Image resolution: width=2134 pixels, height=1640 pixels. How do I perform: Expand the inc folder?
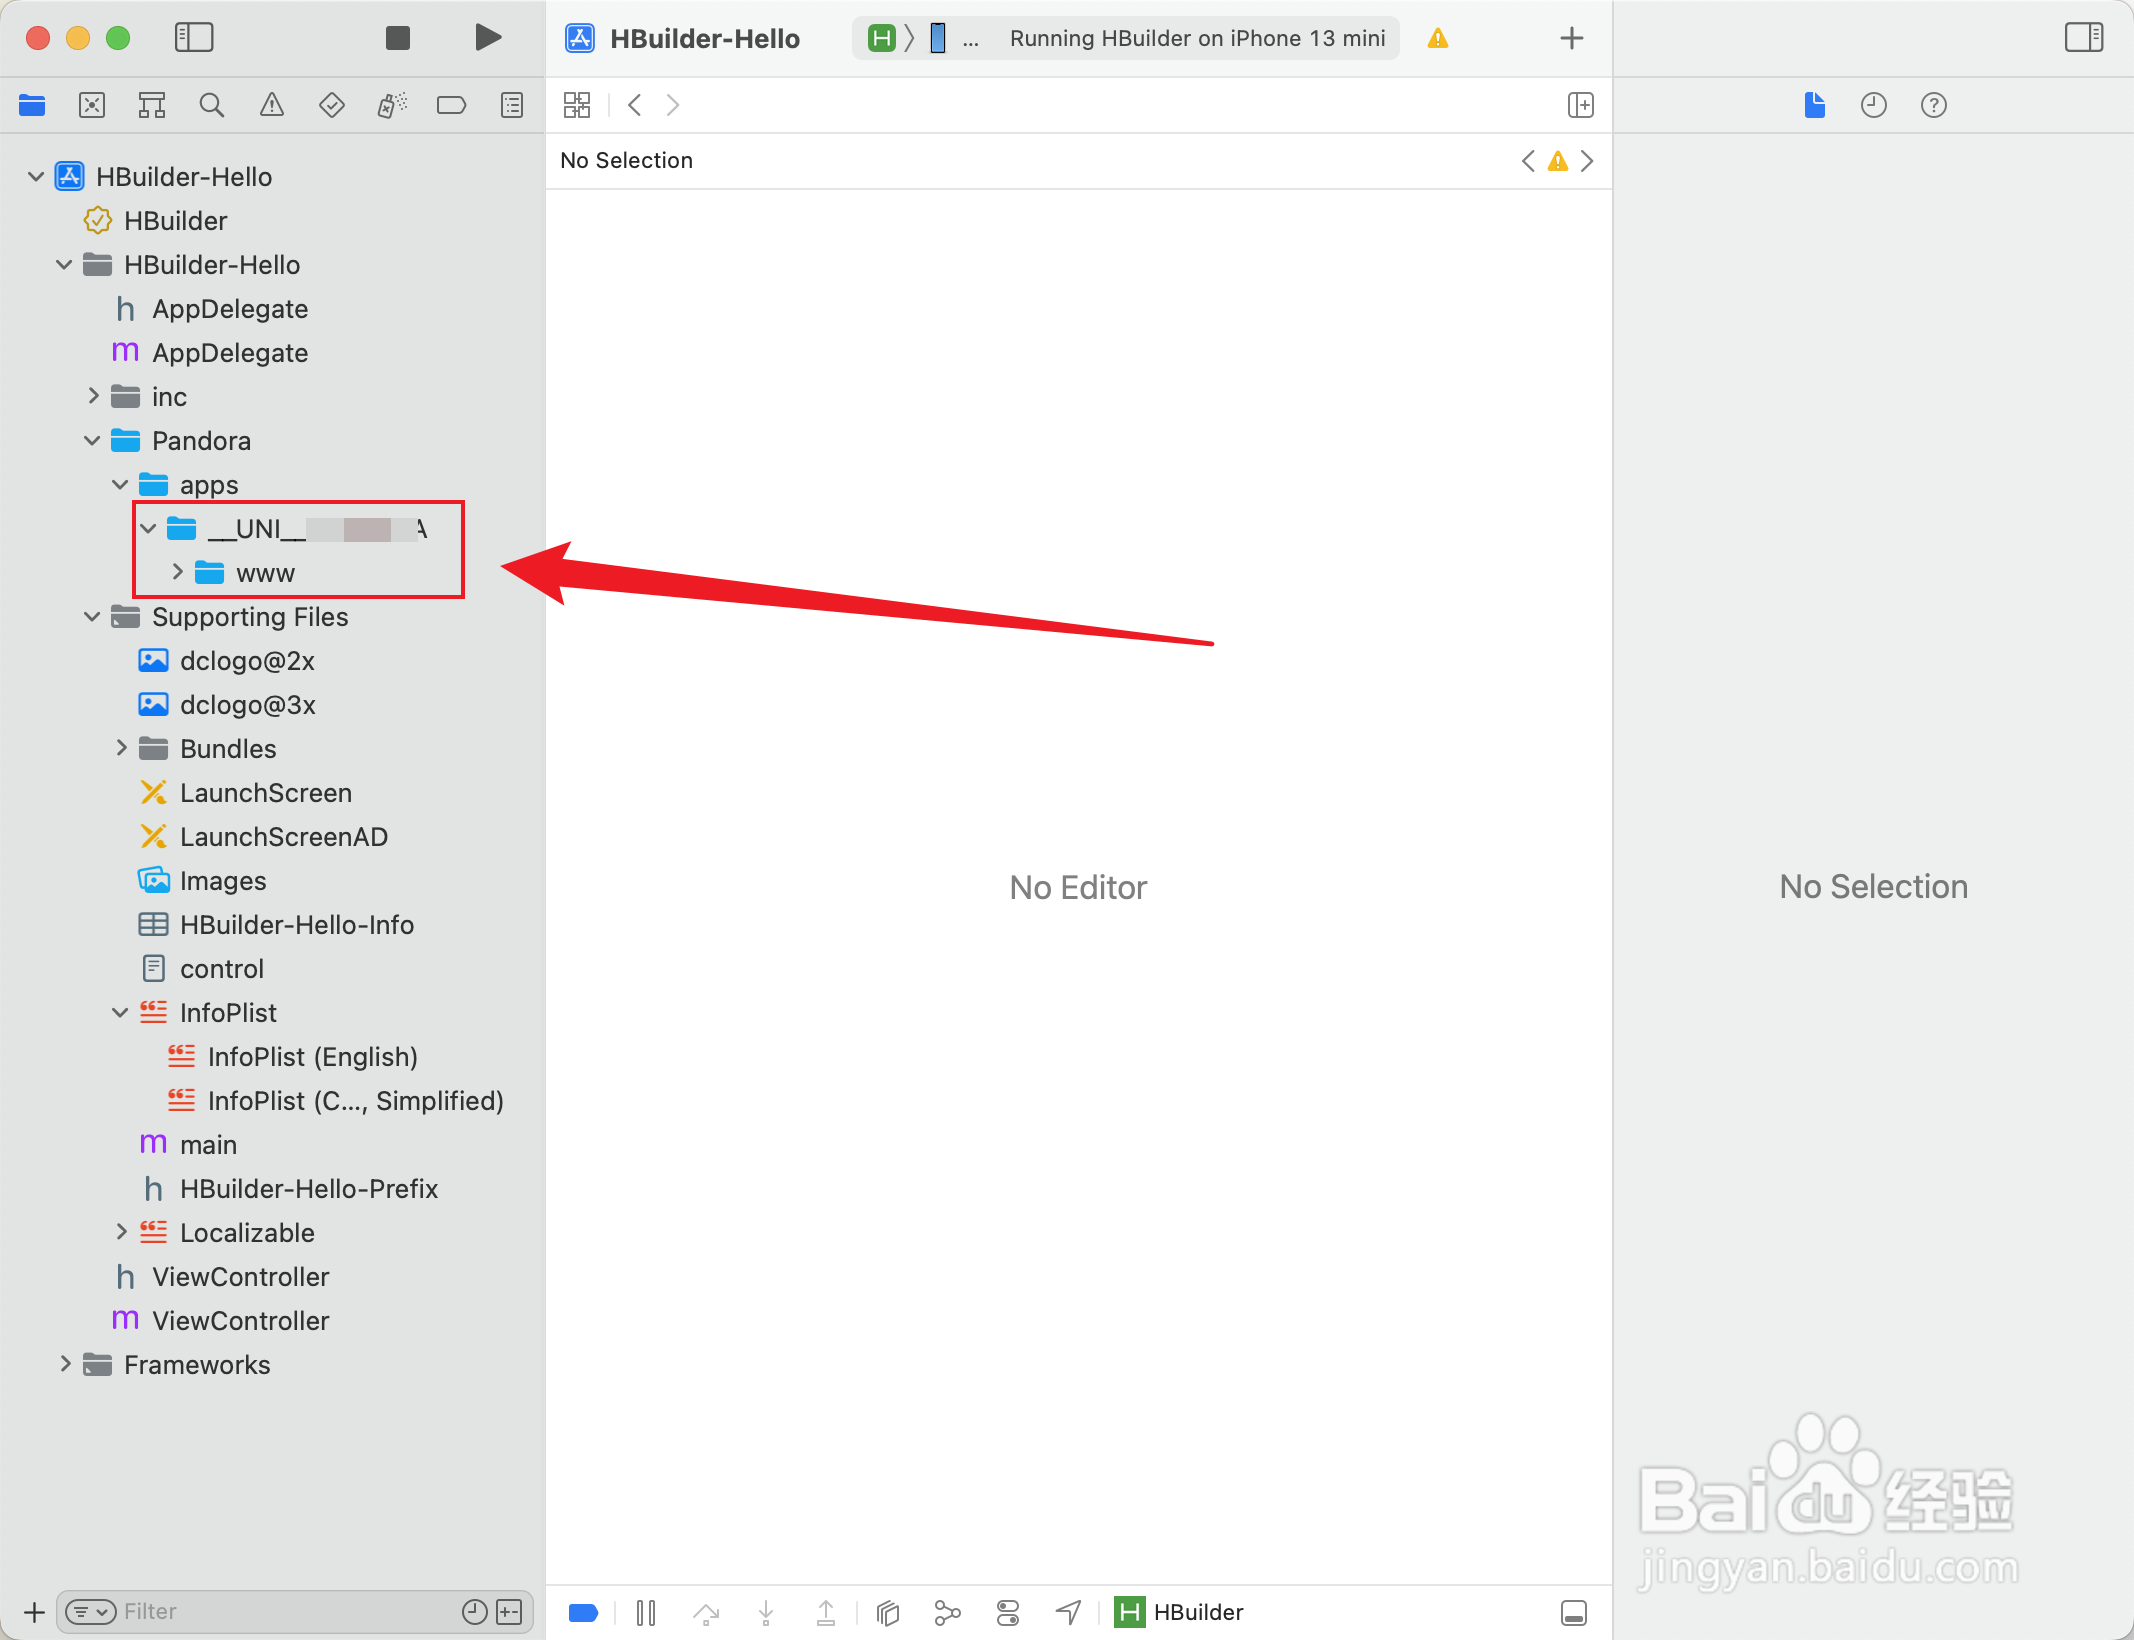93,396
